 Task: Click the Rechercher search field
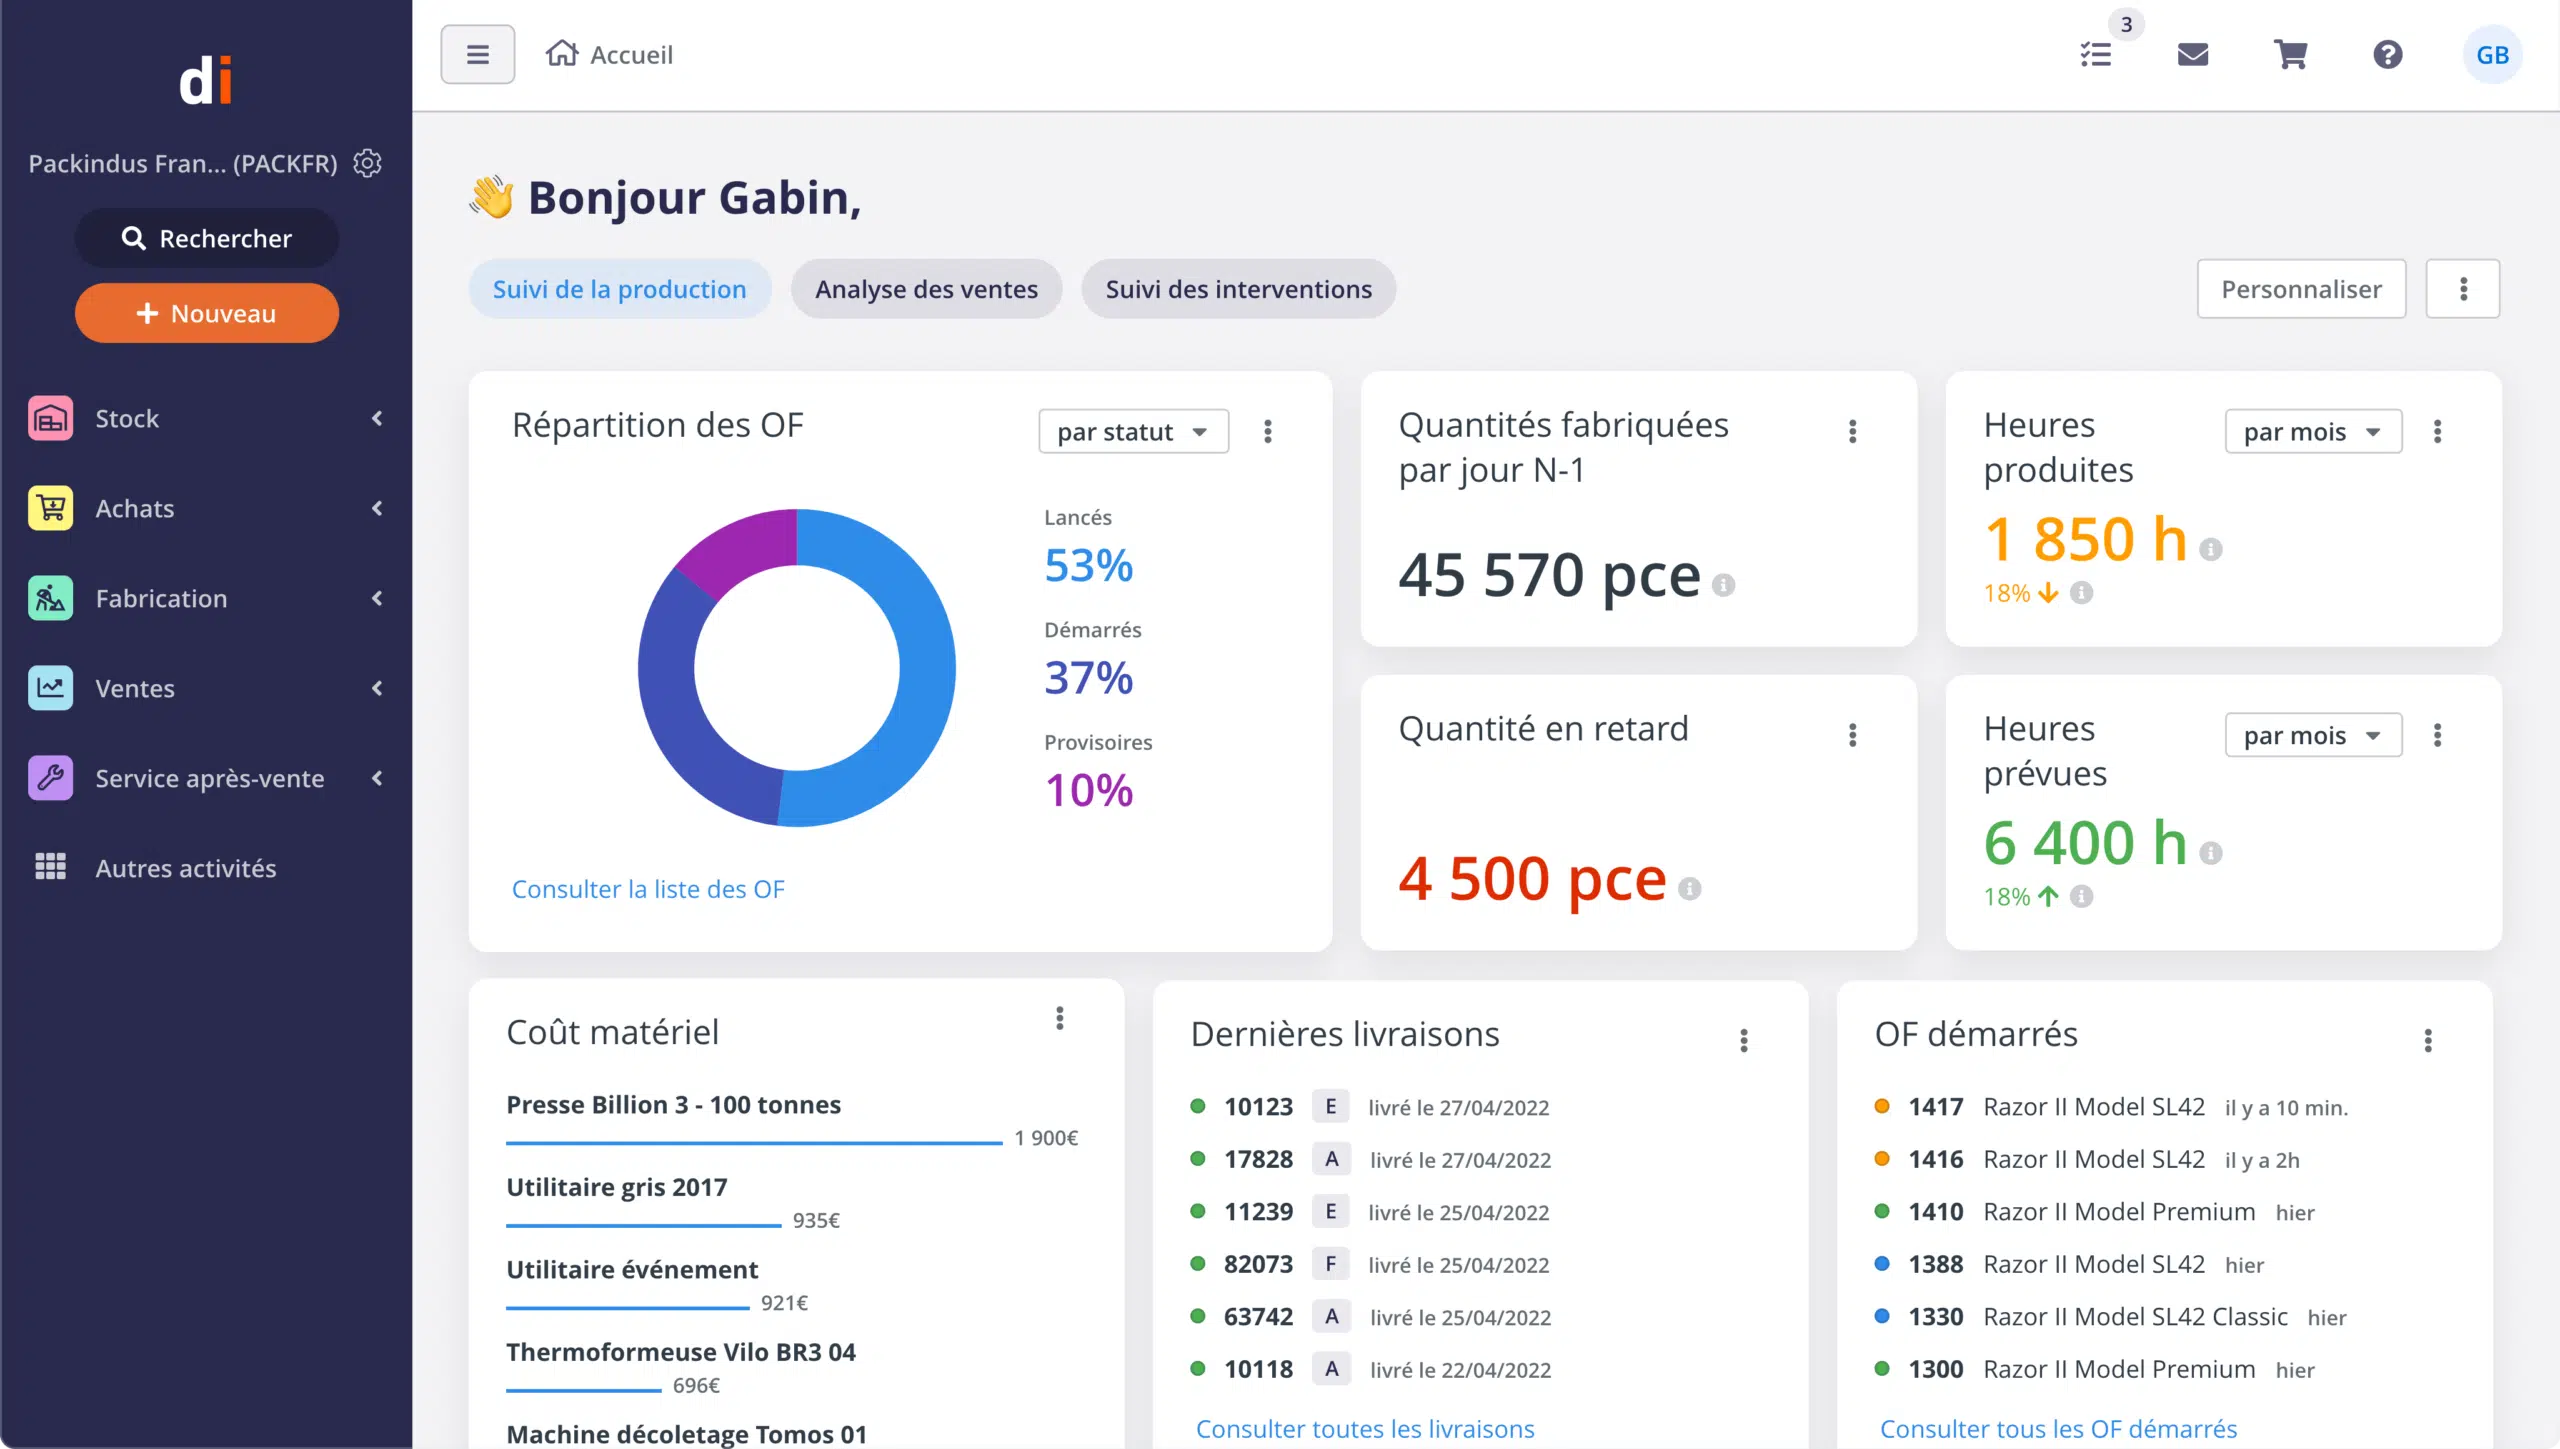coord(206,238)
